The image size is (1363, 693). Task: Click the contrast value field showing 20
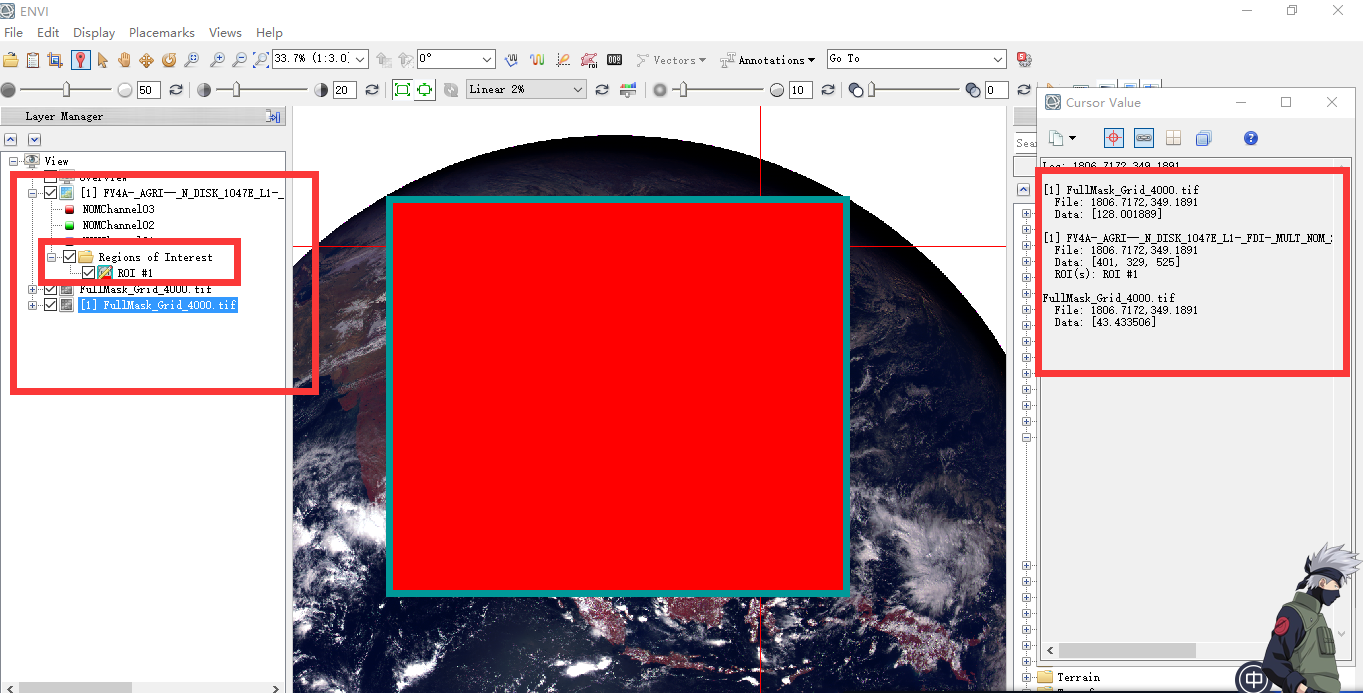tap(344, 90)
